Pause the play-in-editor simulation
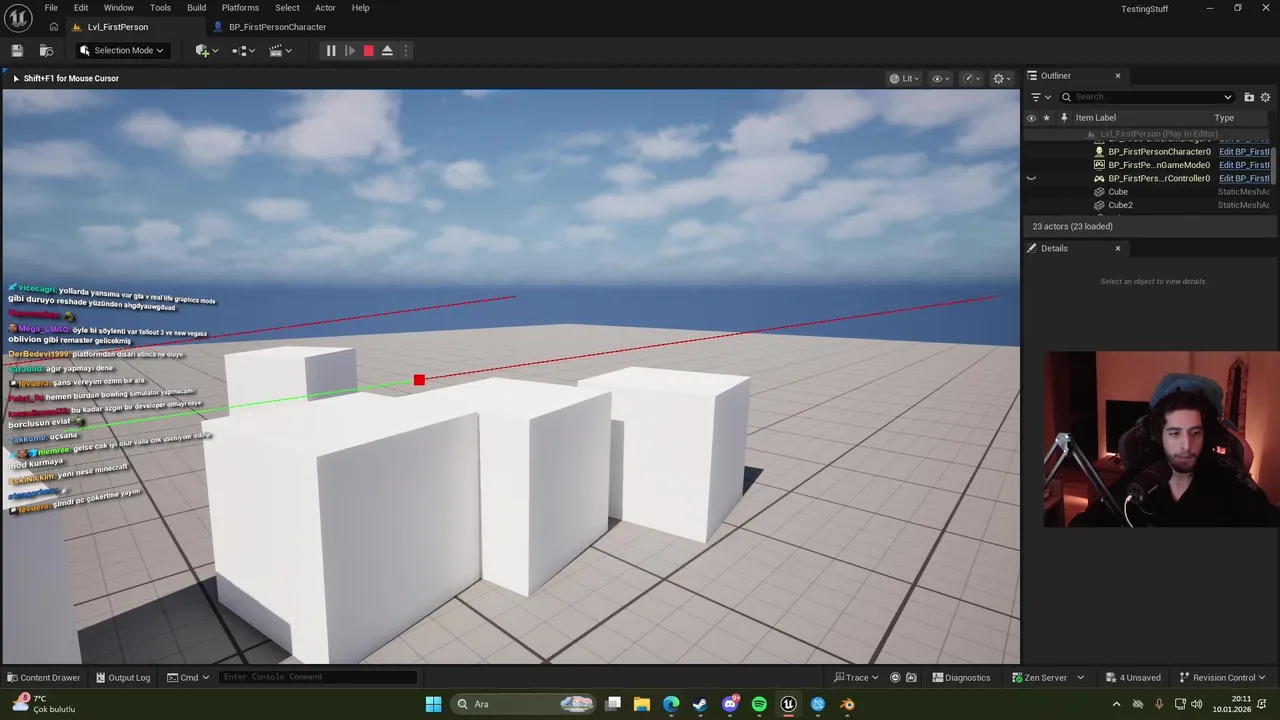 (x=331, y=51)
